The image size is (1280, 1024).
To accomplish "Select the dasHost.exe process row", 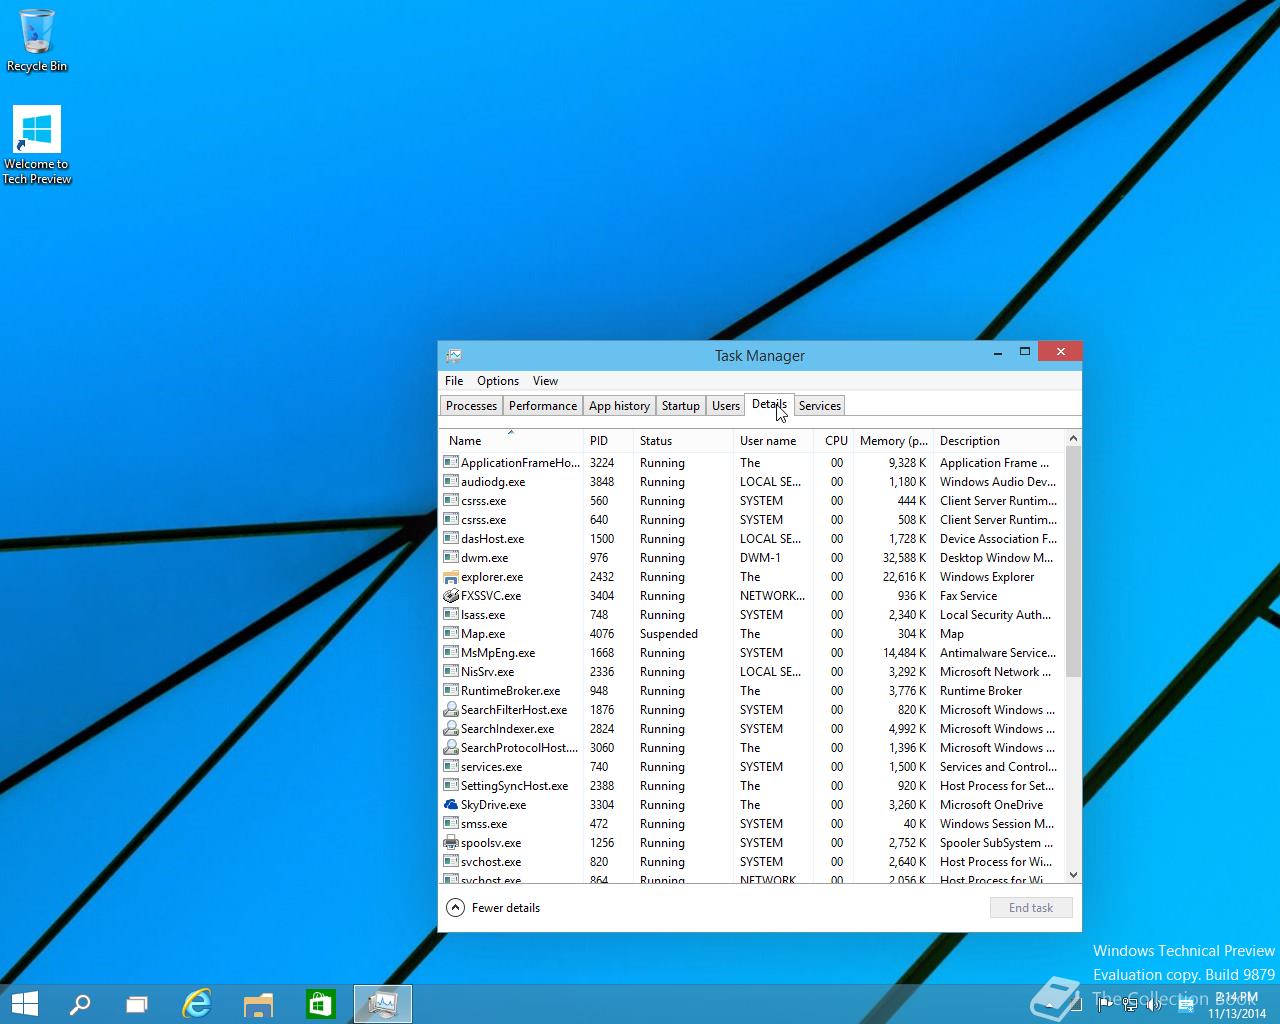I will point(753,539).
